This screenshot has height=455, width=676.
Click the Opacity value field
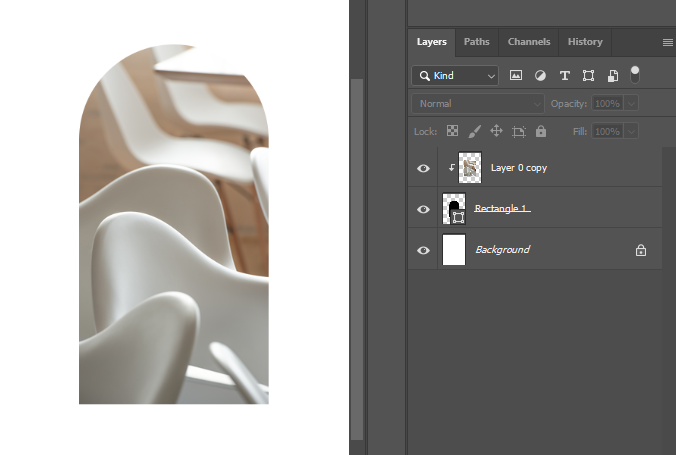[x=607, y=104]
